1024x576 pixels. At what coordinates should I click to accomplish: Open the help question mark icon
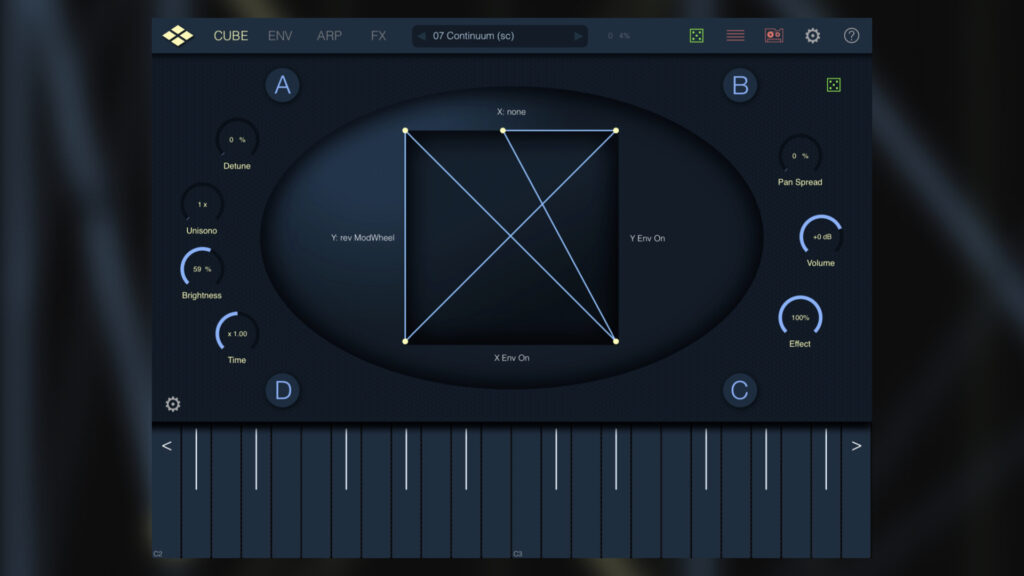[x=851, y=35]
